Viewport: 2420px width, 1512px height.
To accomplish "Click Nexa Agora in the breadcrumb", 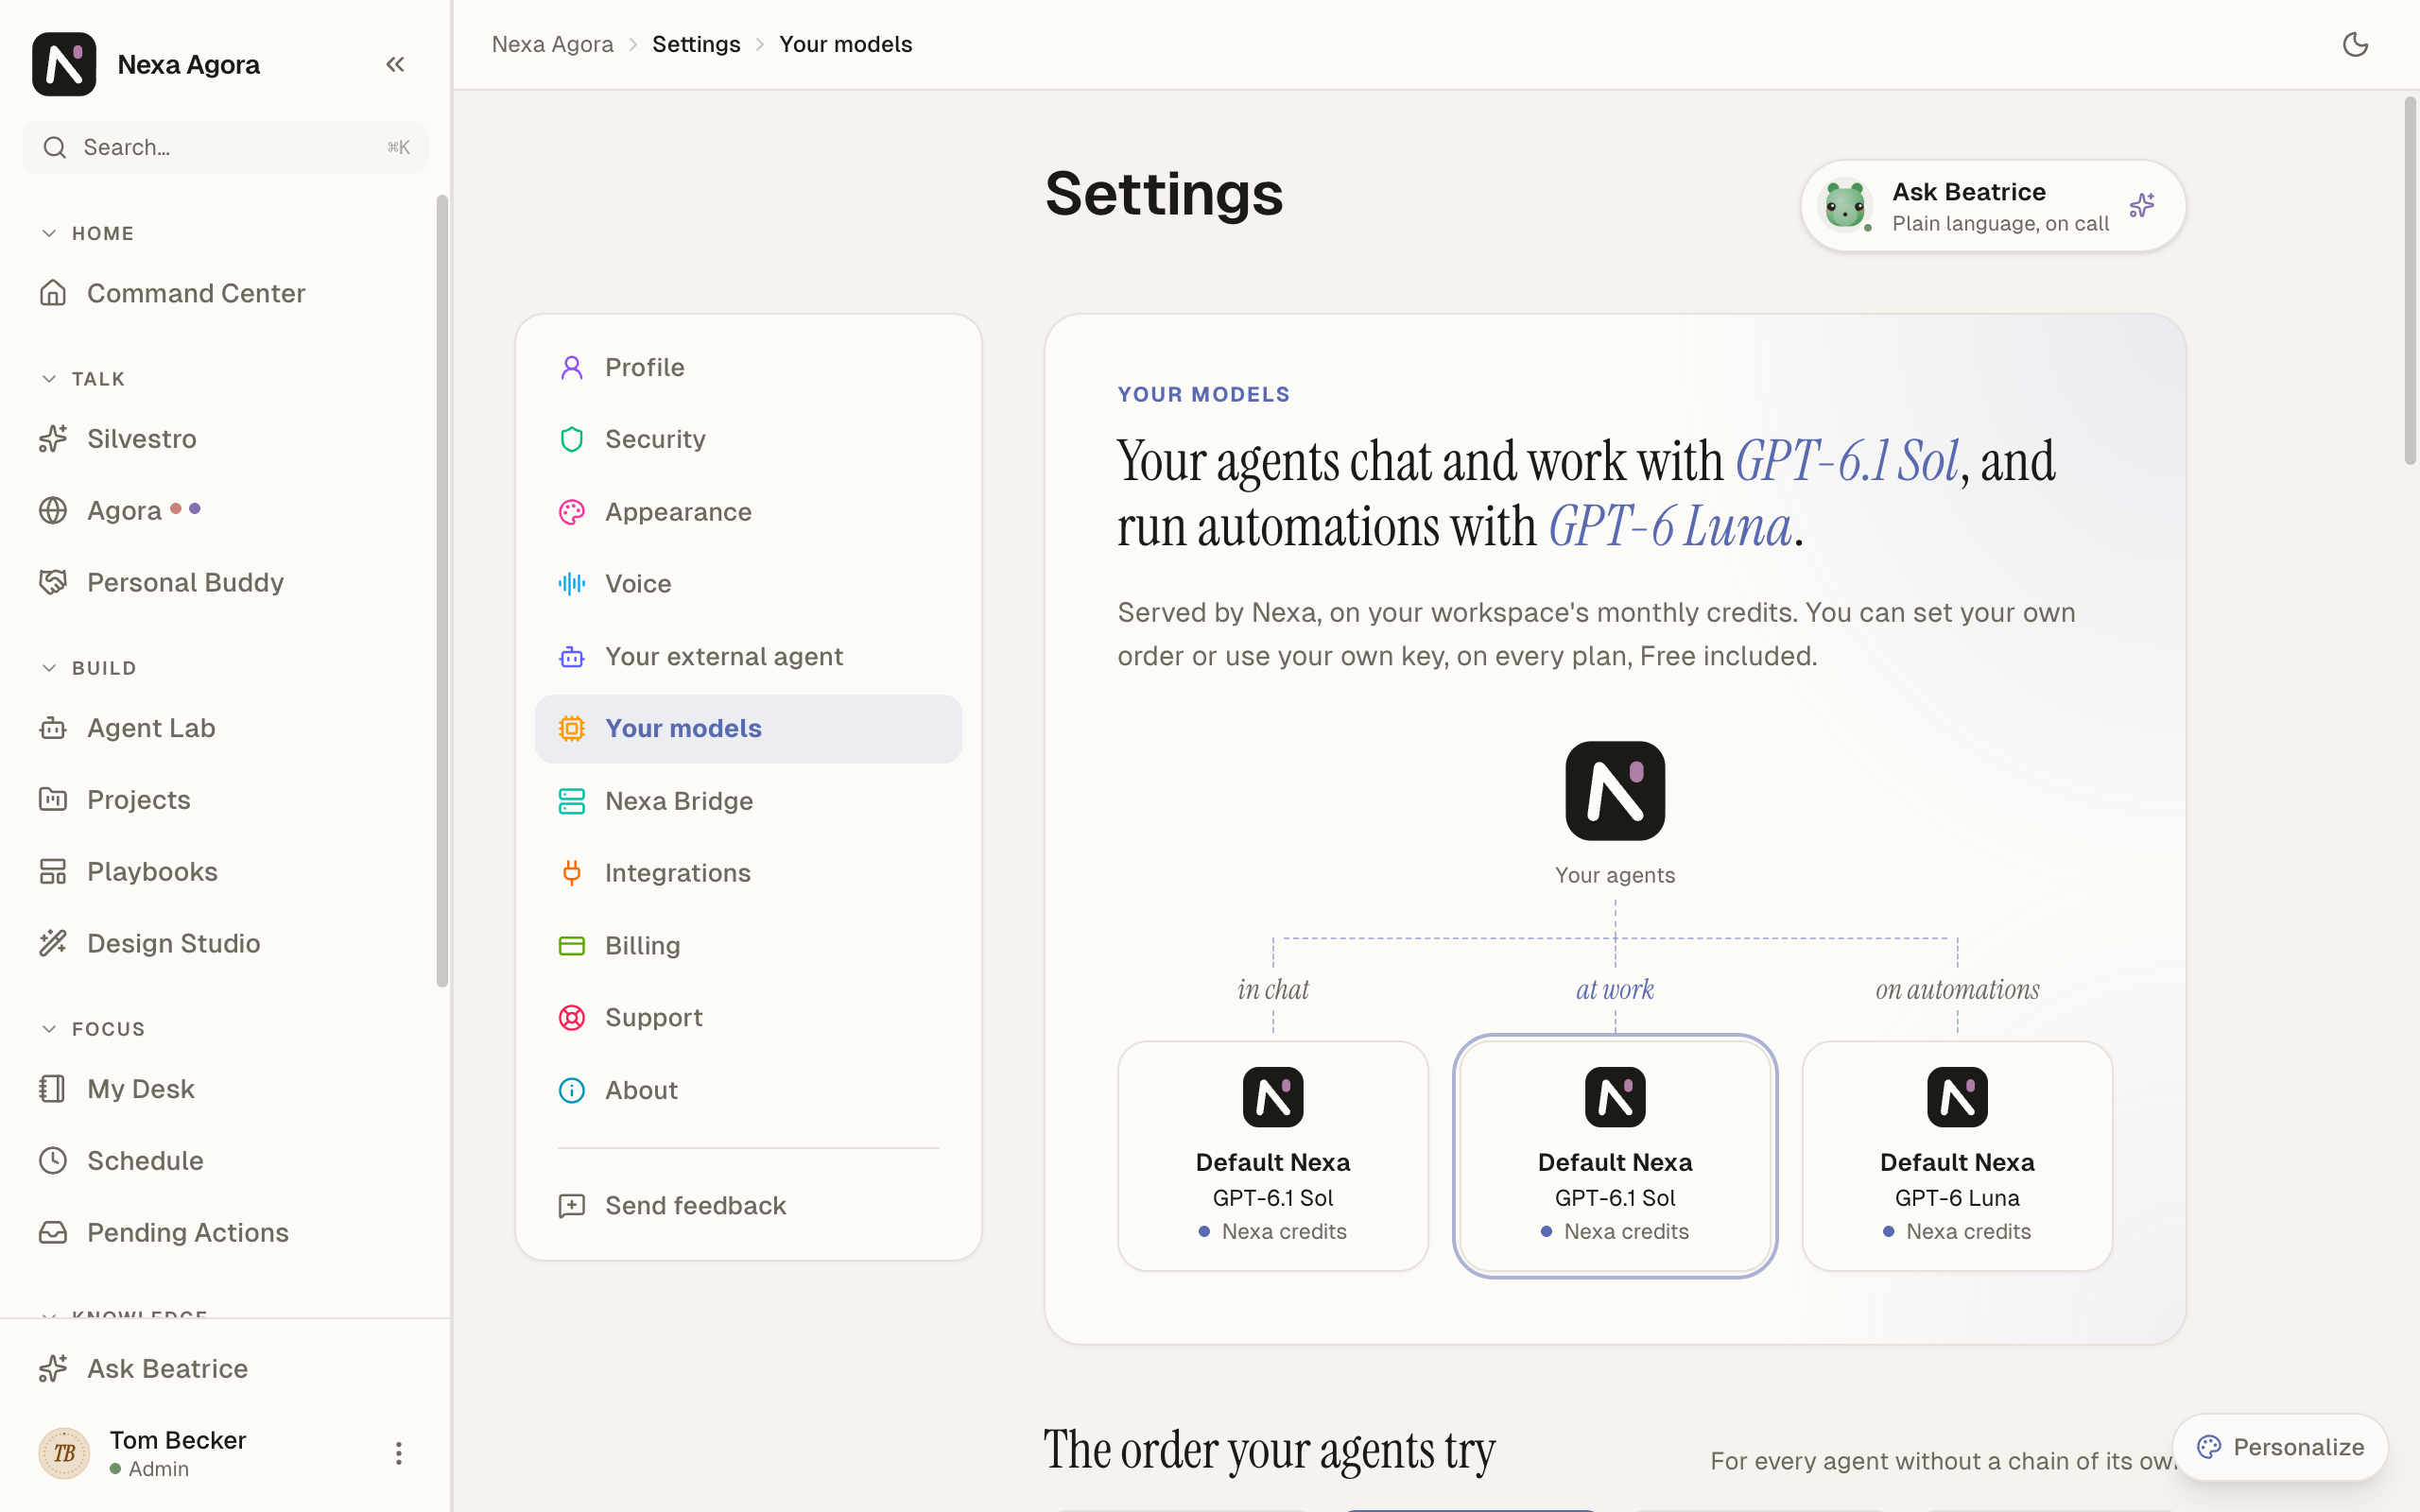I will [x=552, y=44].
